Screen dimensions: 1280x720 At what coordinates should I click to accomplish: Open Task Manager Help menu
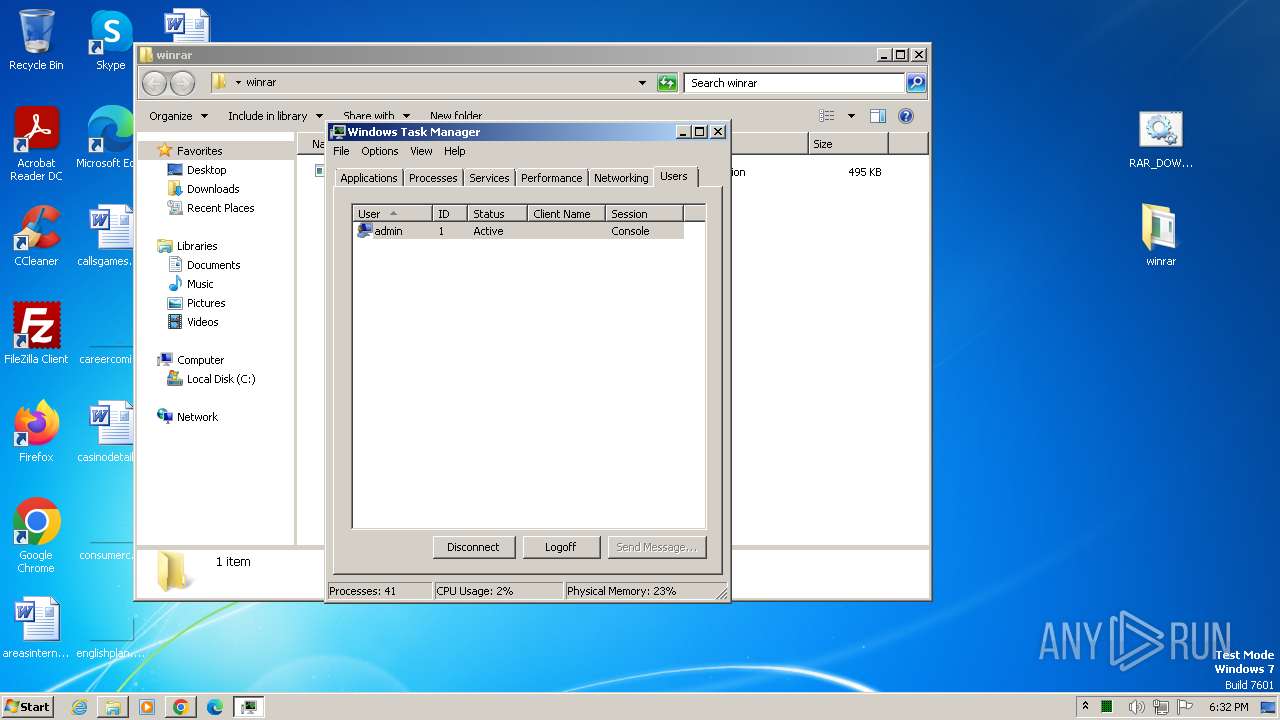455,151
